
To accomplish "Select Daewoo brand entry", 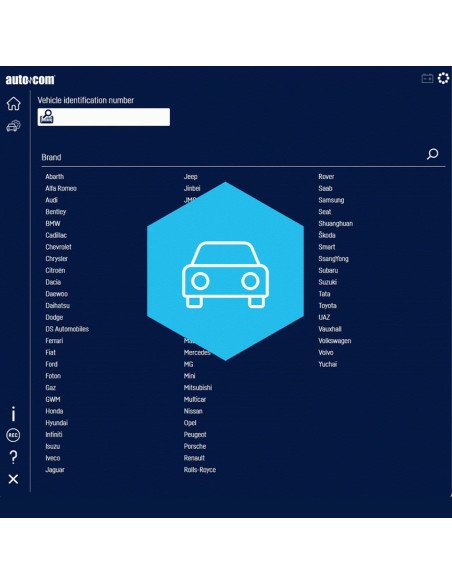I will (56, 294).
